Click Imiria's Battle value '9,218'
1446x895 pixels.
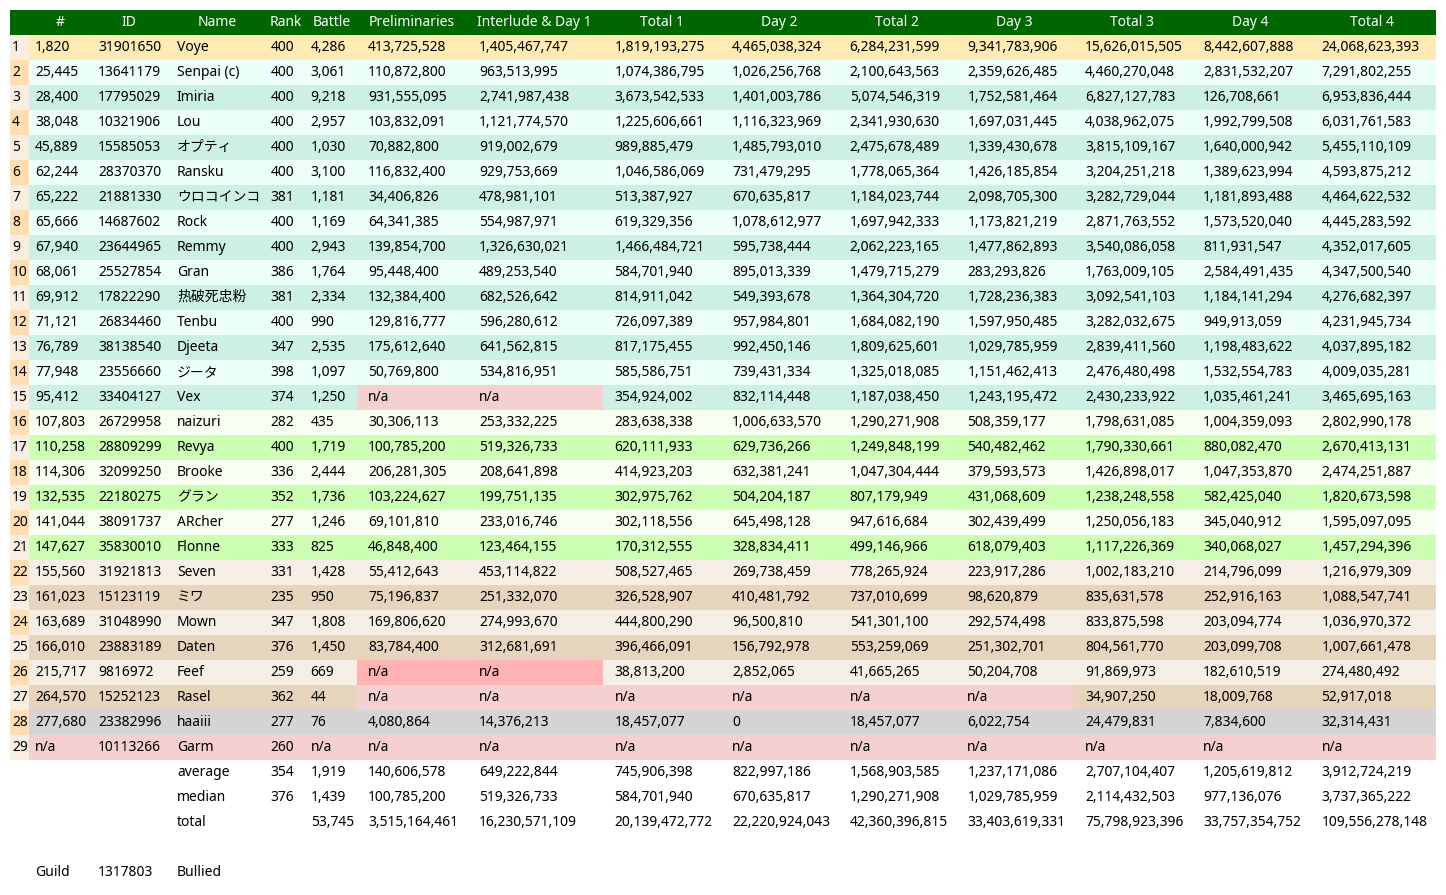point(328,96)
